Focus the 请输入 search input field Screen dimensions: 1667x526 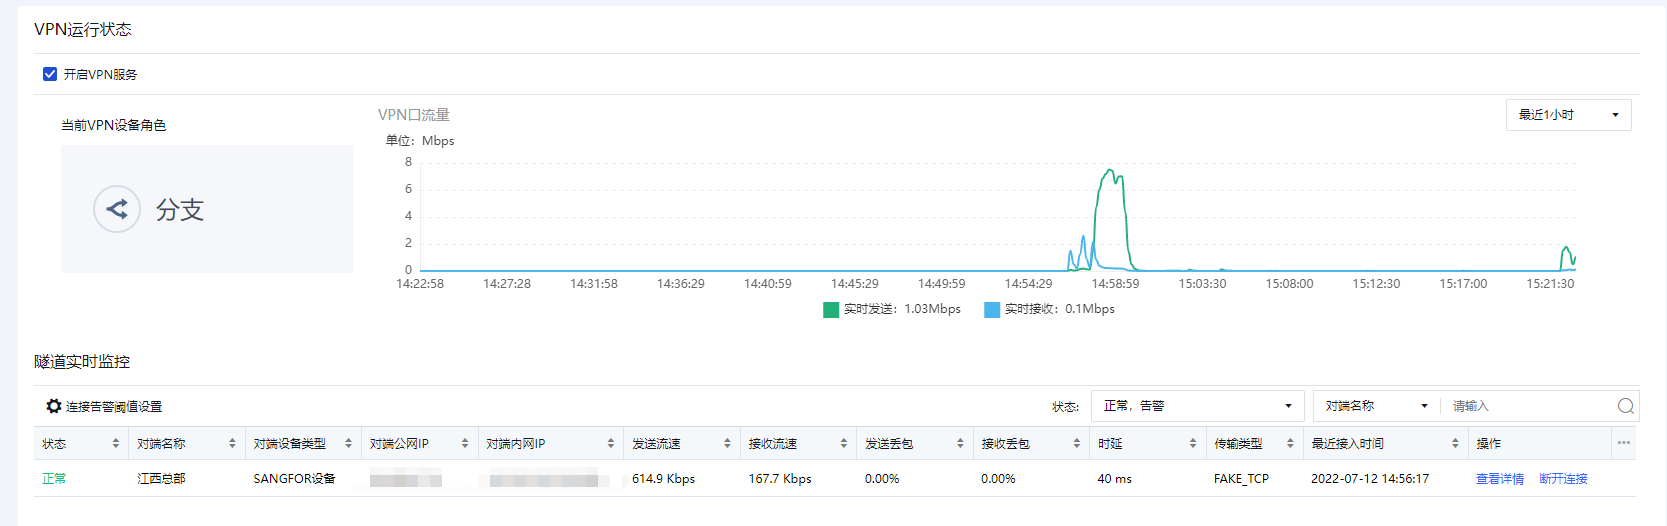pos(1528,406)
